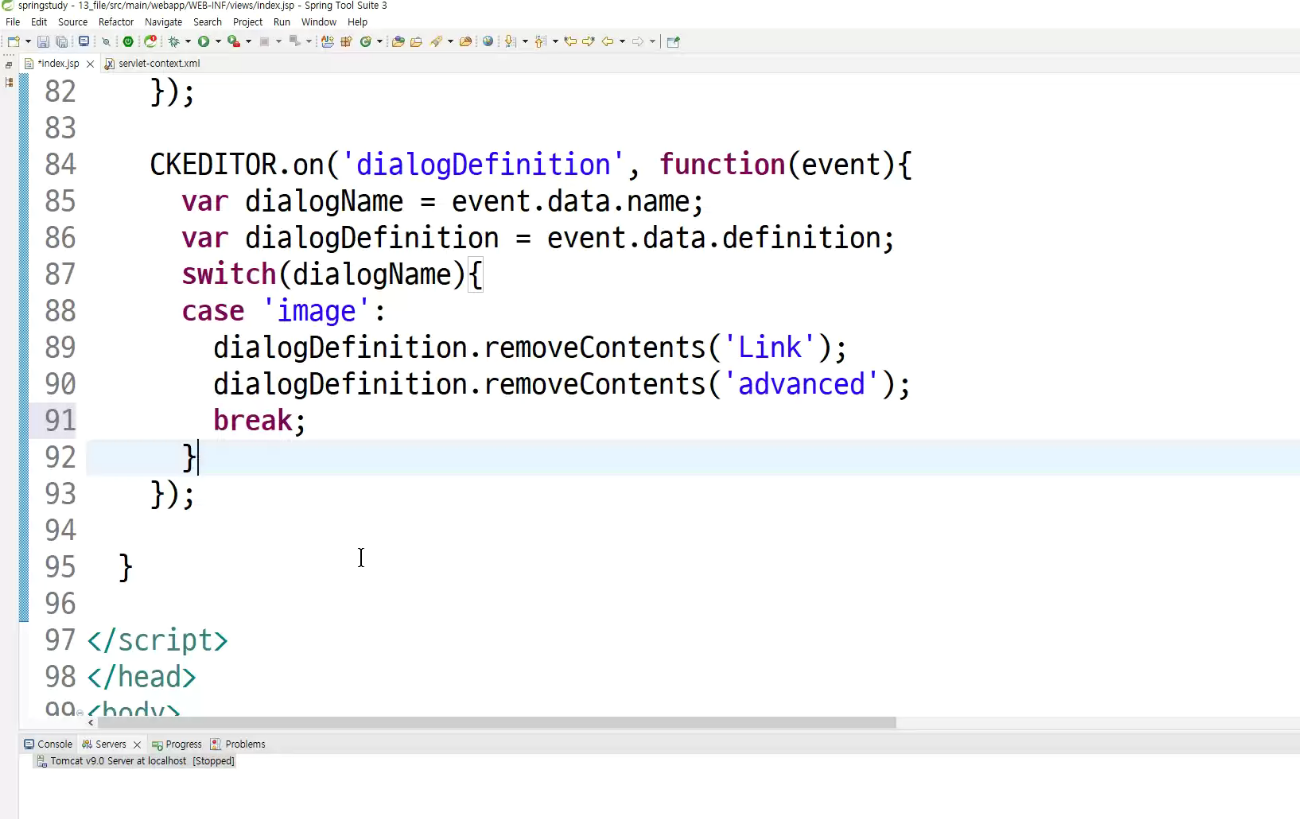
Task: Navigate Forward with the grey right arrow
Action: (x=637, y=42)
